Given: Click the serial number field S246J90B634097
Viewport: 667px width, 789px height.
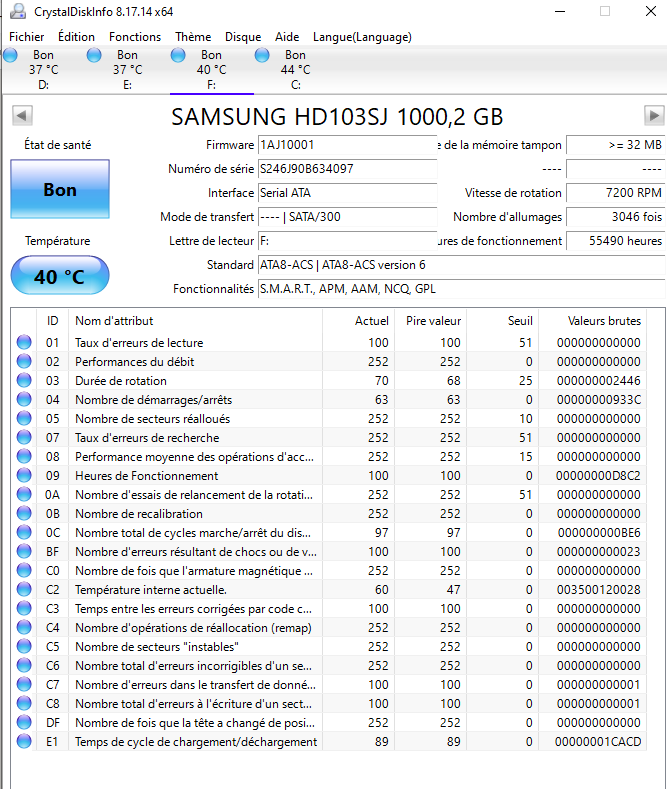Looking at the screenshot, I should click(347, 169).
